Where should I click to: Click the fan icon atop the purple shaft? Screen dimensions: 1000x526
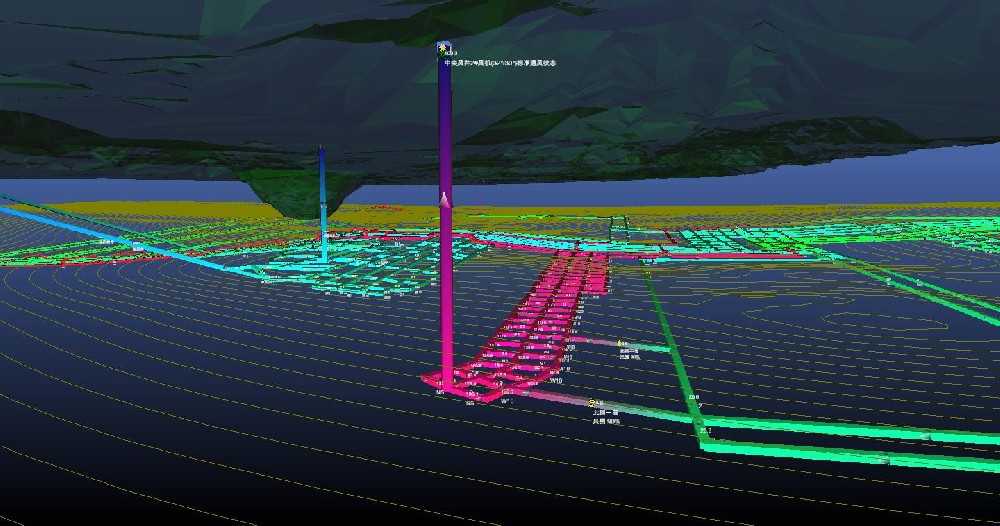click(x=443, y=47)
